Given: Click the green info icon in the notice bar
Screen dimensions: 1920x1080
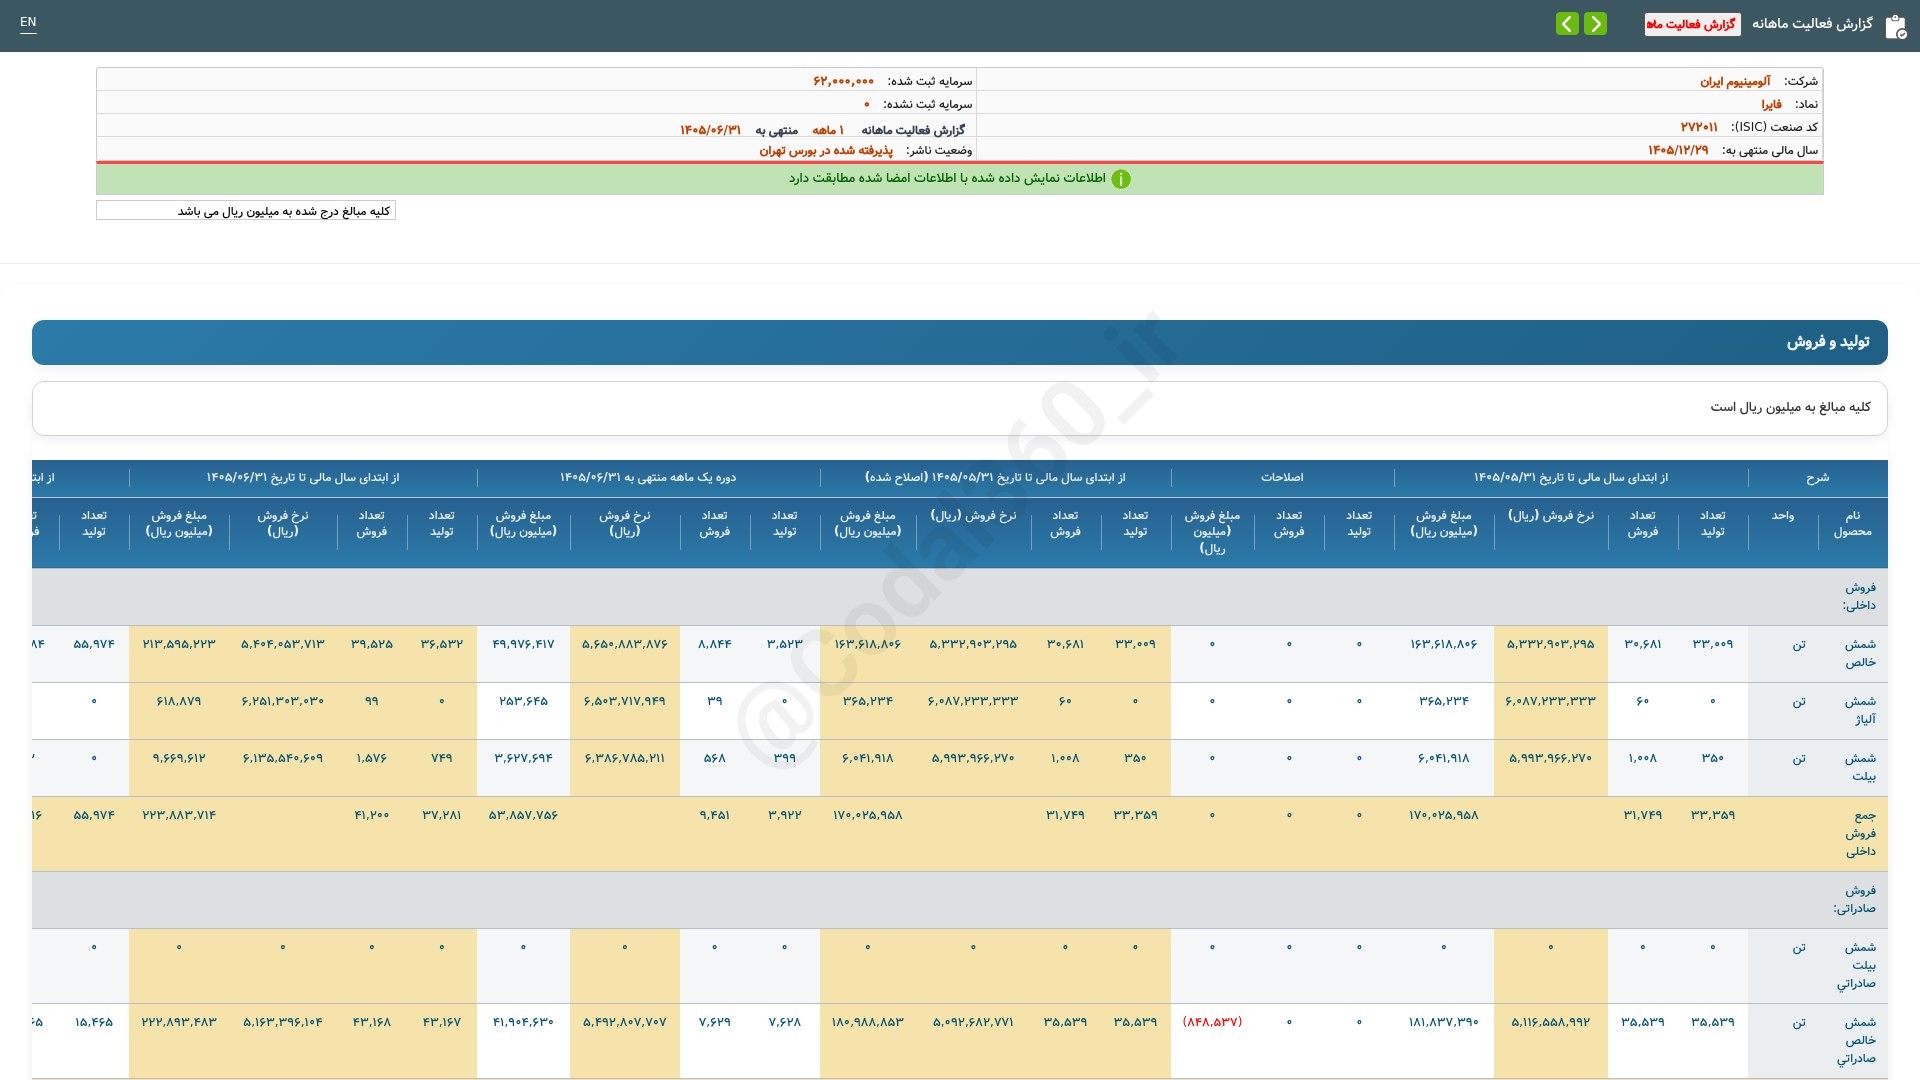Looking at the screenshot, I should tap(1121, 179).
